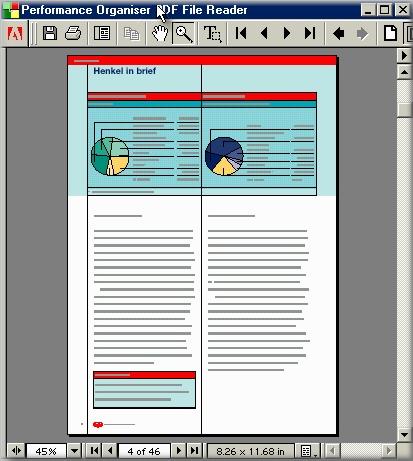
Task: Select the Hand tool
Action: (160, 34)
